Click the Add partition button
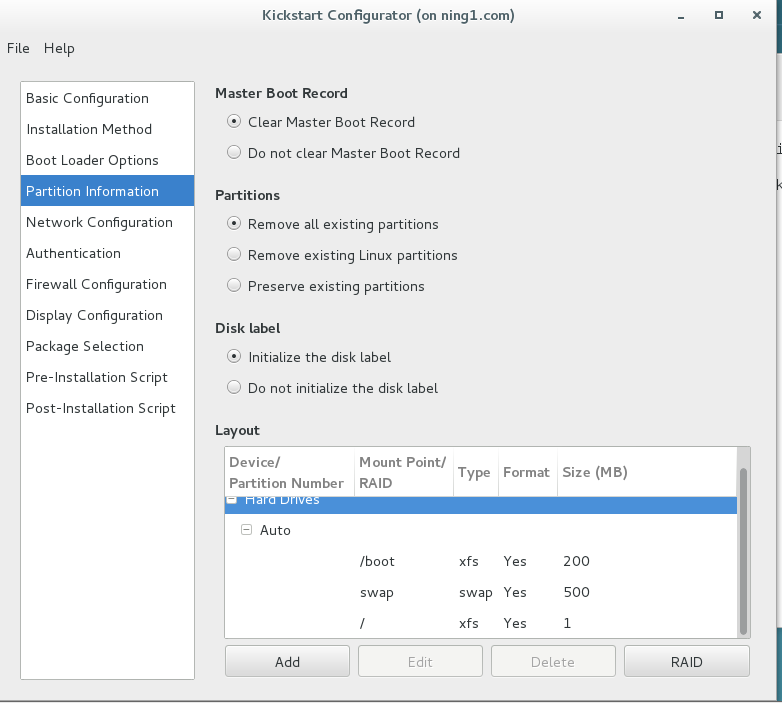The width and height of the screenshot is (782, 703). pos(287,662)
